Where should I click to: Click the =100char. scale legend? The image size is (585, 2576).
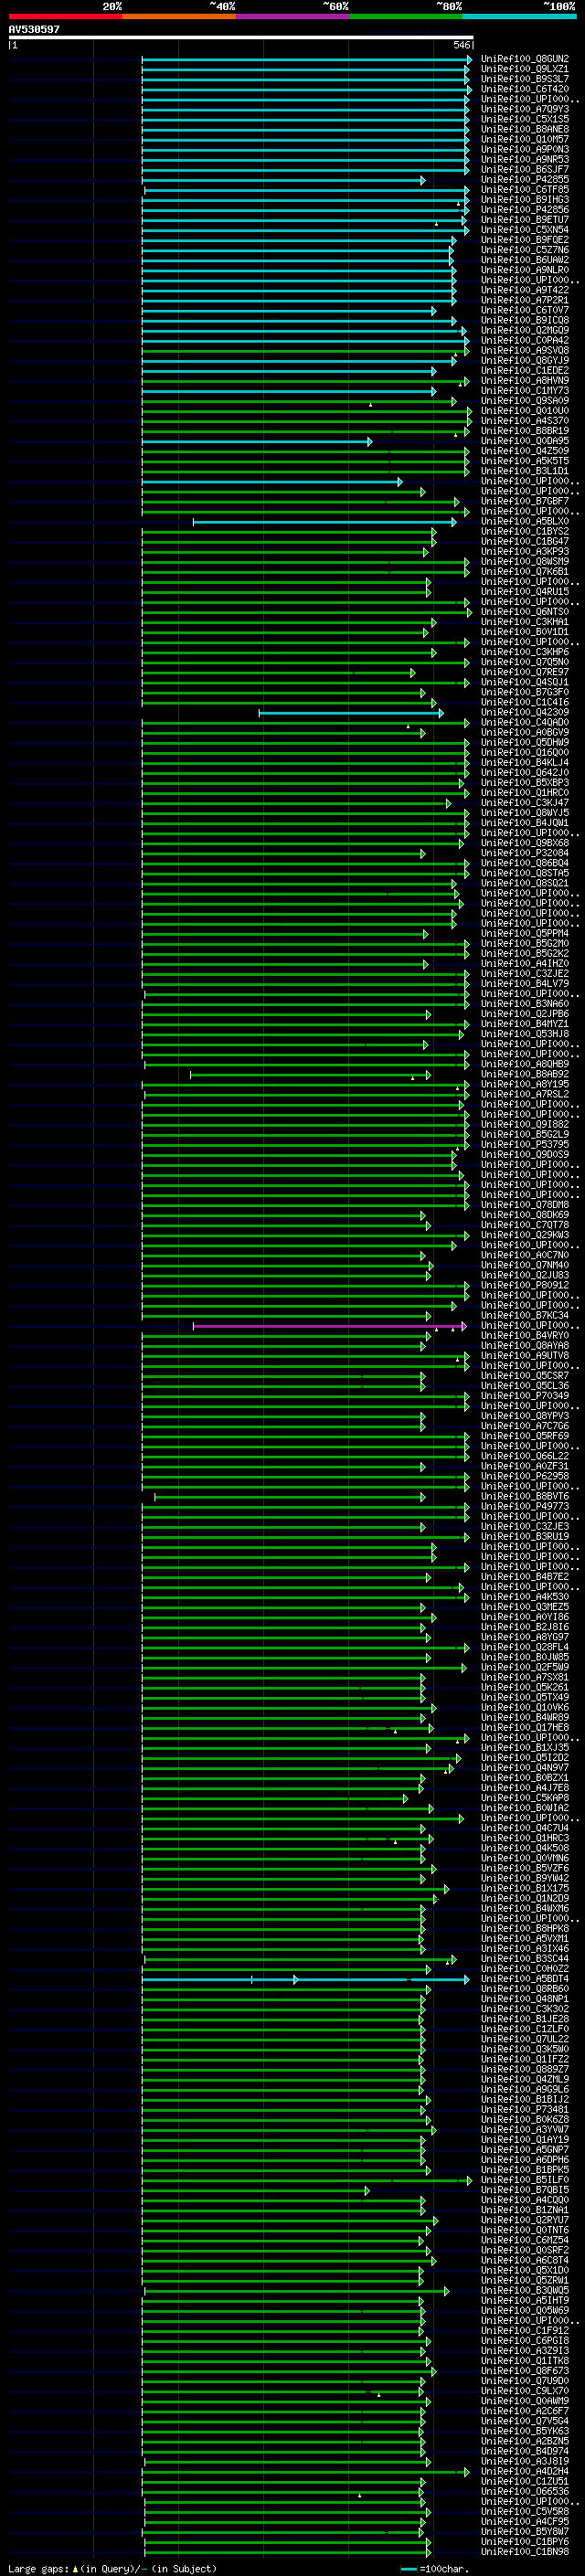pos(434,2569)
